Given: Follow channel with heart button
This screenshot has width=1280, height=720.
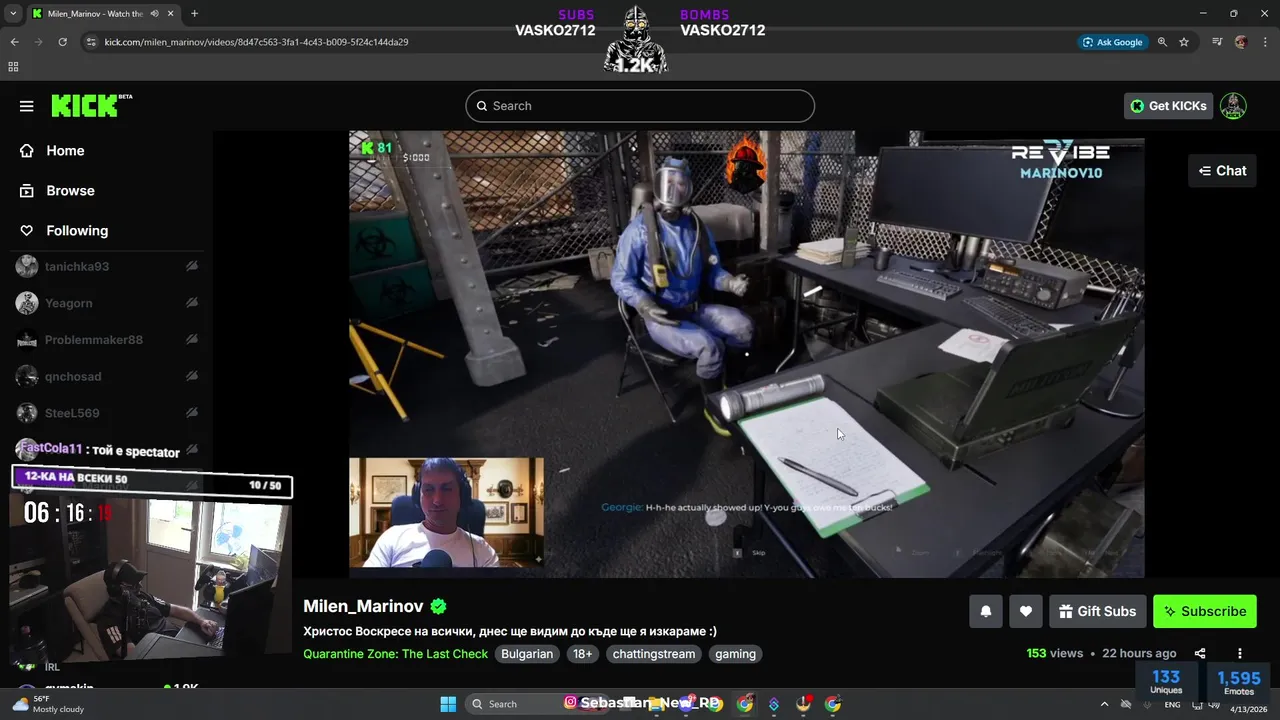Looking at the screenshot, I should (x=1026, y=611).
